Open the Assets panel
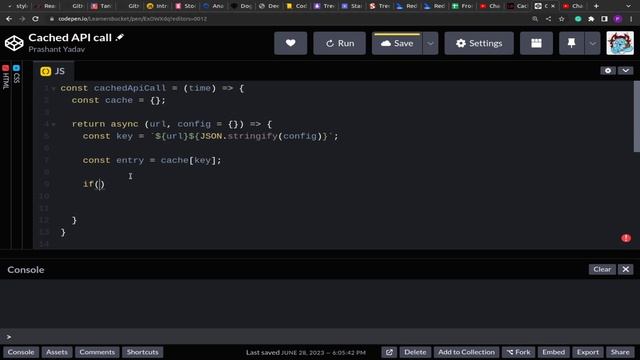 57,352
